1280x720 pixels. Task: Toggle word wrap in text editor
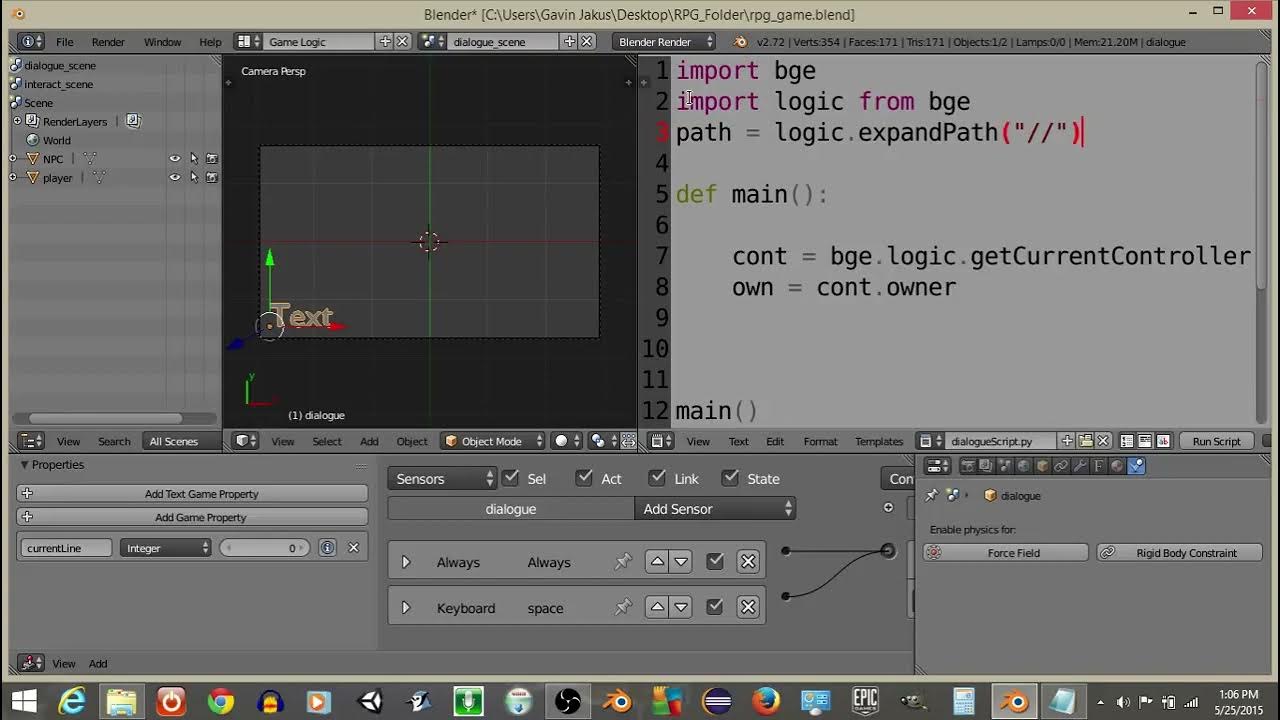(x=1145, y=441)
